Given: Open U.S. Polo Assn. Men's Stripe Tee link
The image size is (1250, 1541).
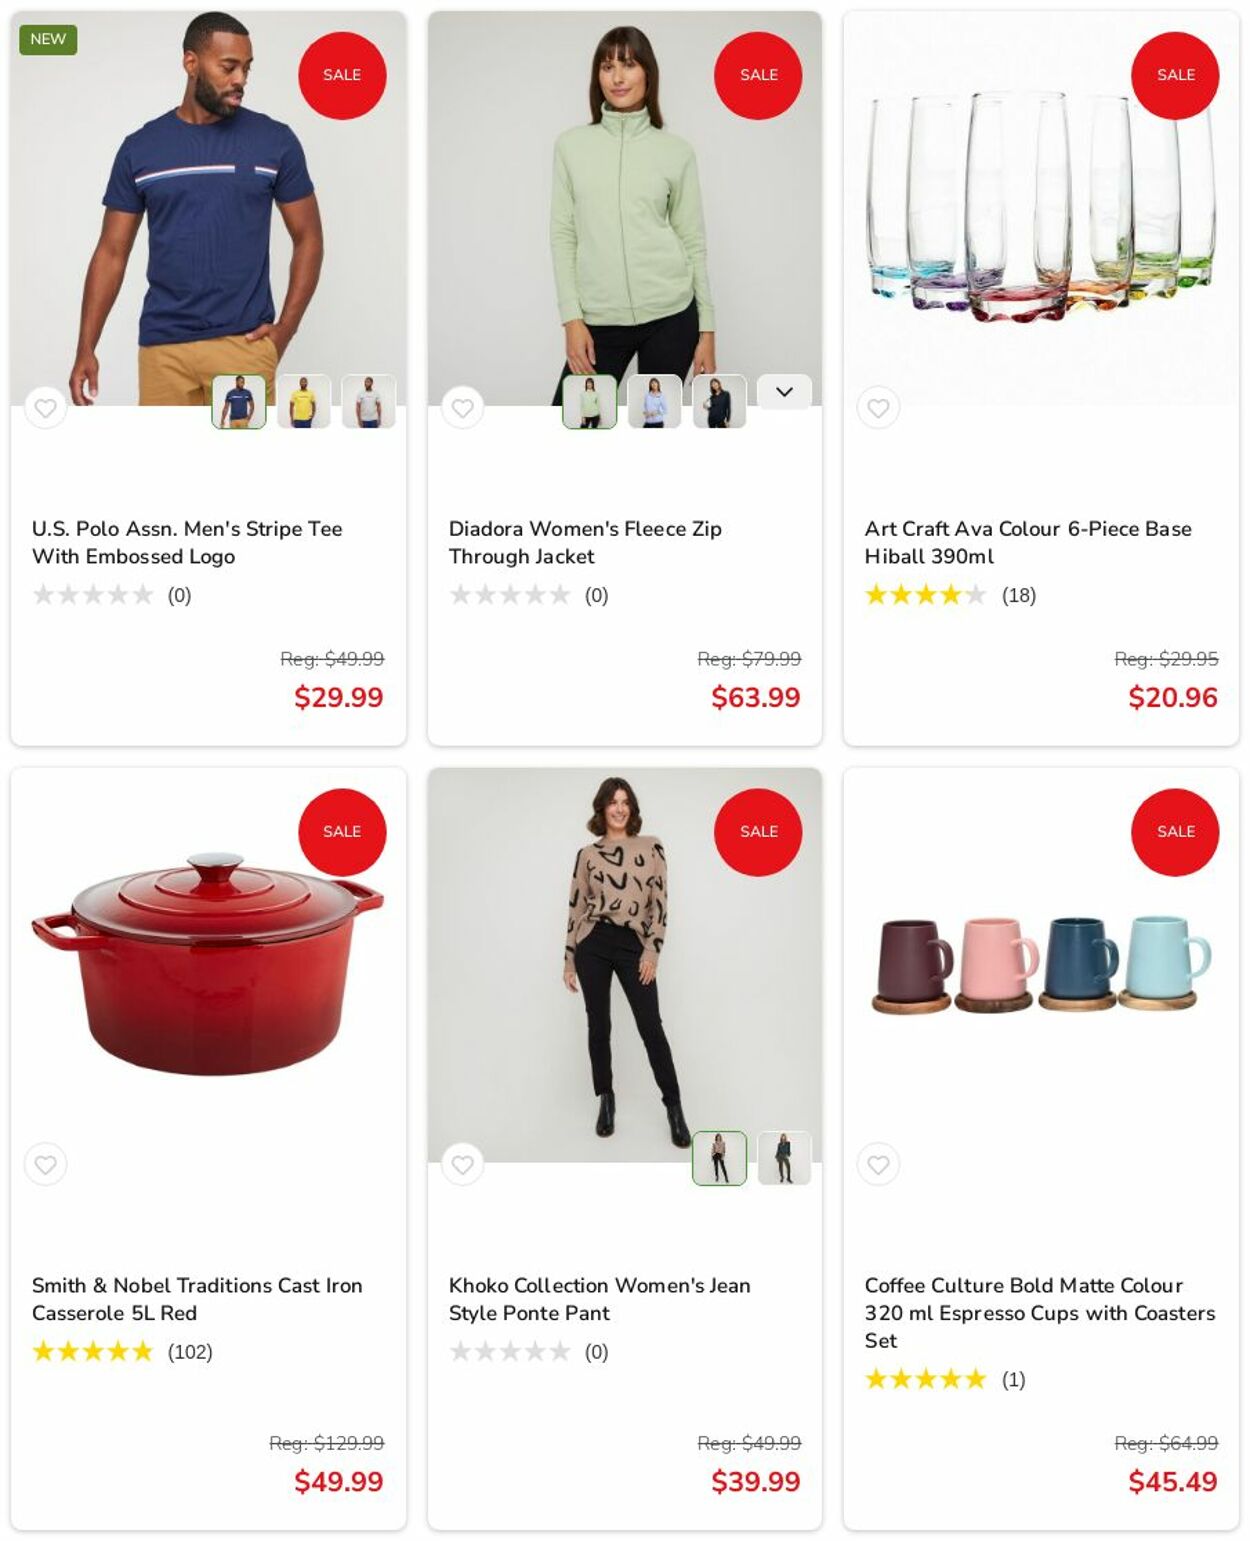Looking at the screenshot, I should (187, 542).
